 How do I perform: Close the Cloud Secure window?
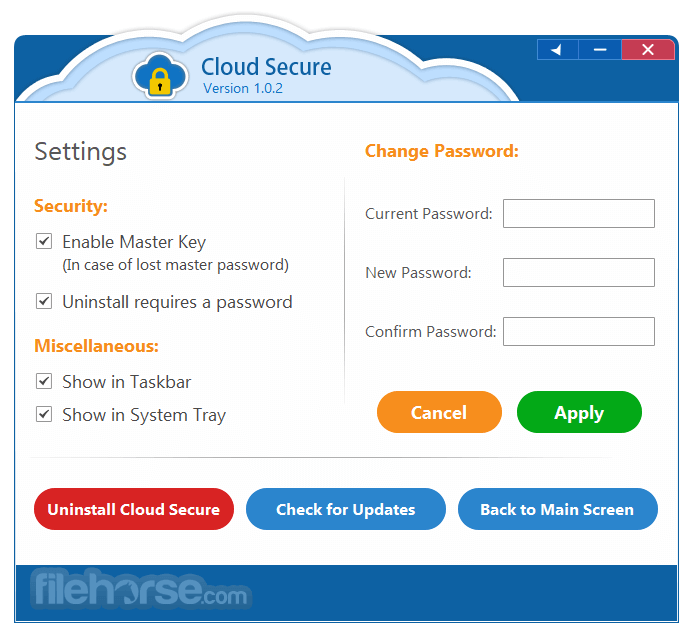coord(648,50)
